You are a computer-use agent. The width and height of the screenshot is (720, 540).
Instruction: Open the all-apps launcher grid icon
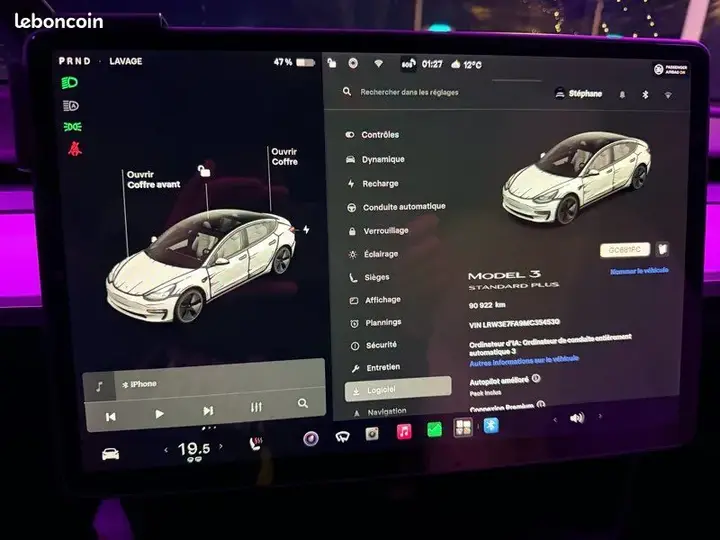click(463, 428)
